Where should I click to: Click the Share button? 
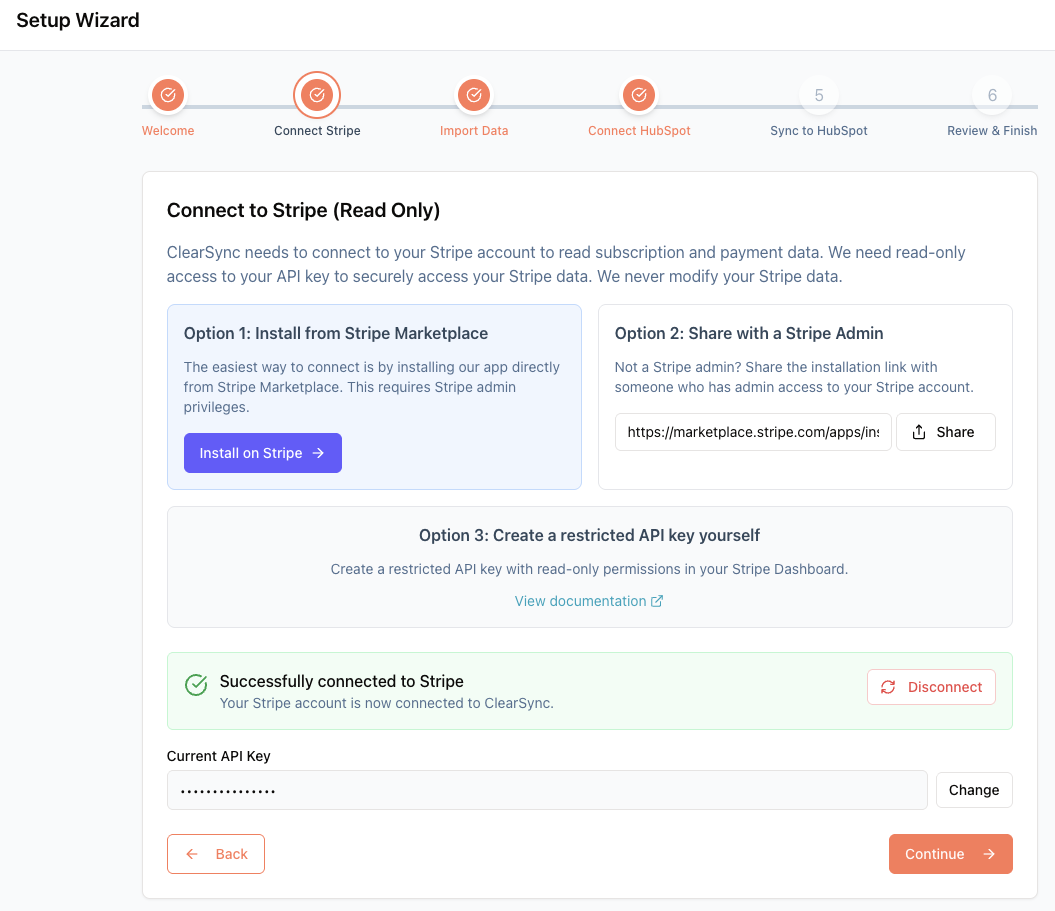pyautogui.click(x=945, y=432)
